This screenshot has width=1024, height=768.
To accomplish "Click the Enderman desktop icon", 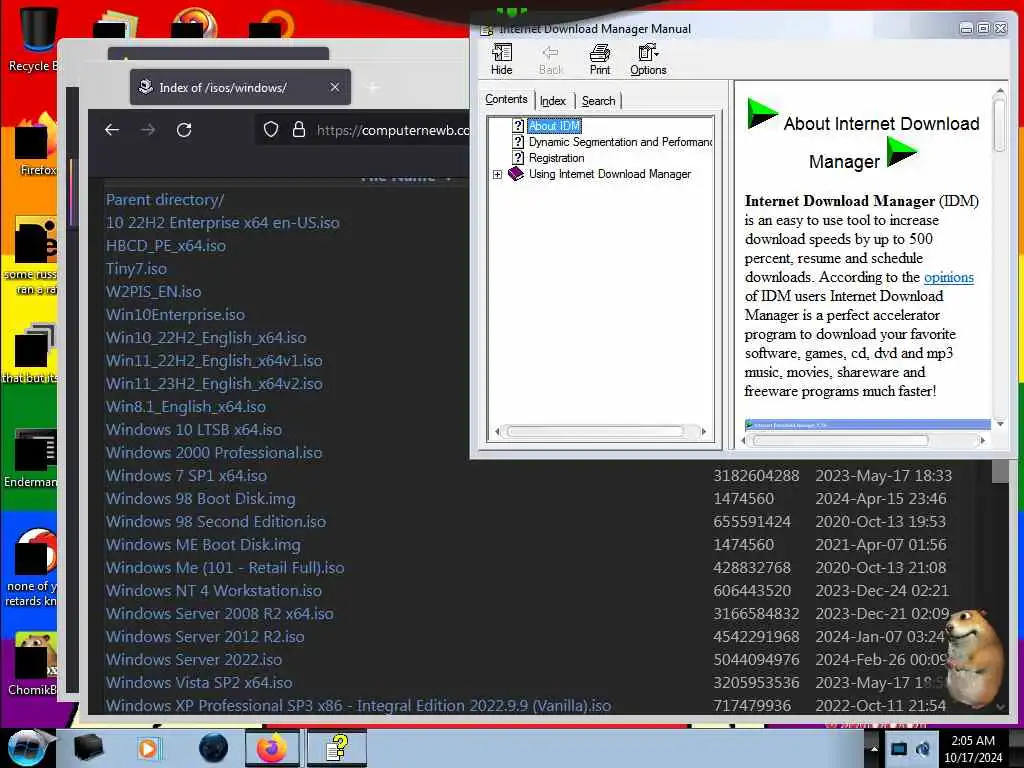I will point(33,458).
